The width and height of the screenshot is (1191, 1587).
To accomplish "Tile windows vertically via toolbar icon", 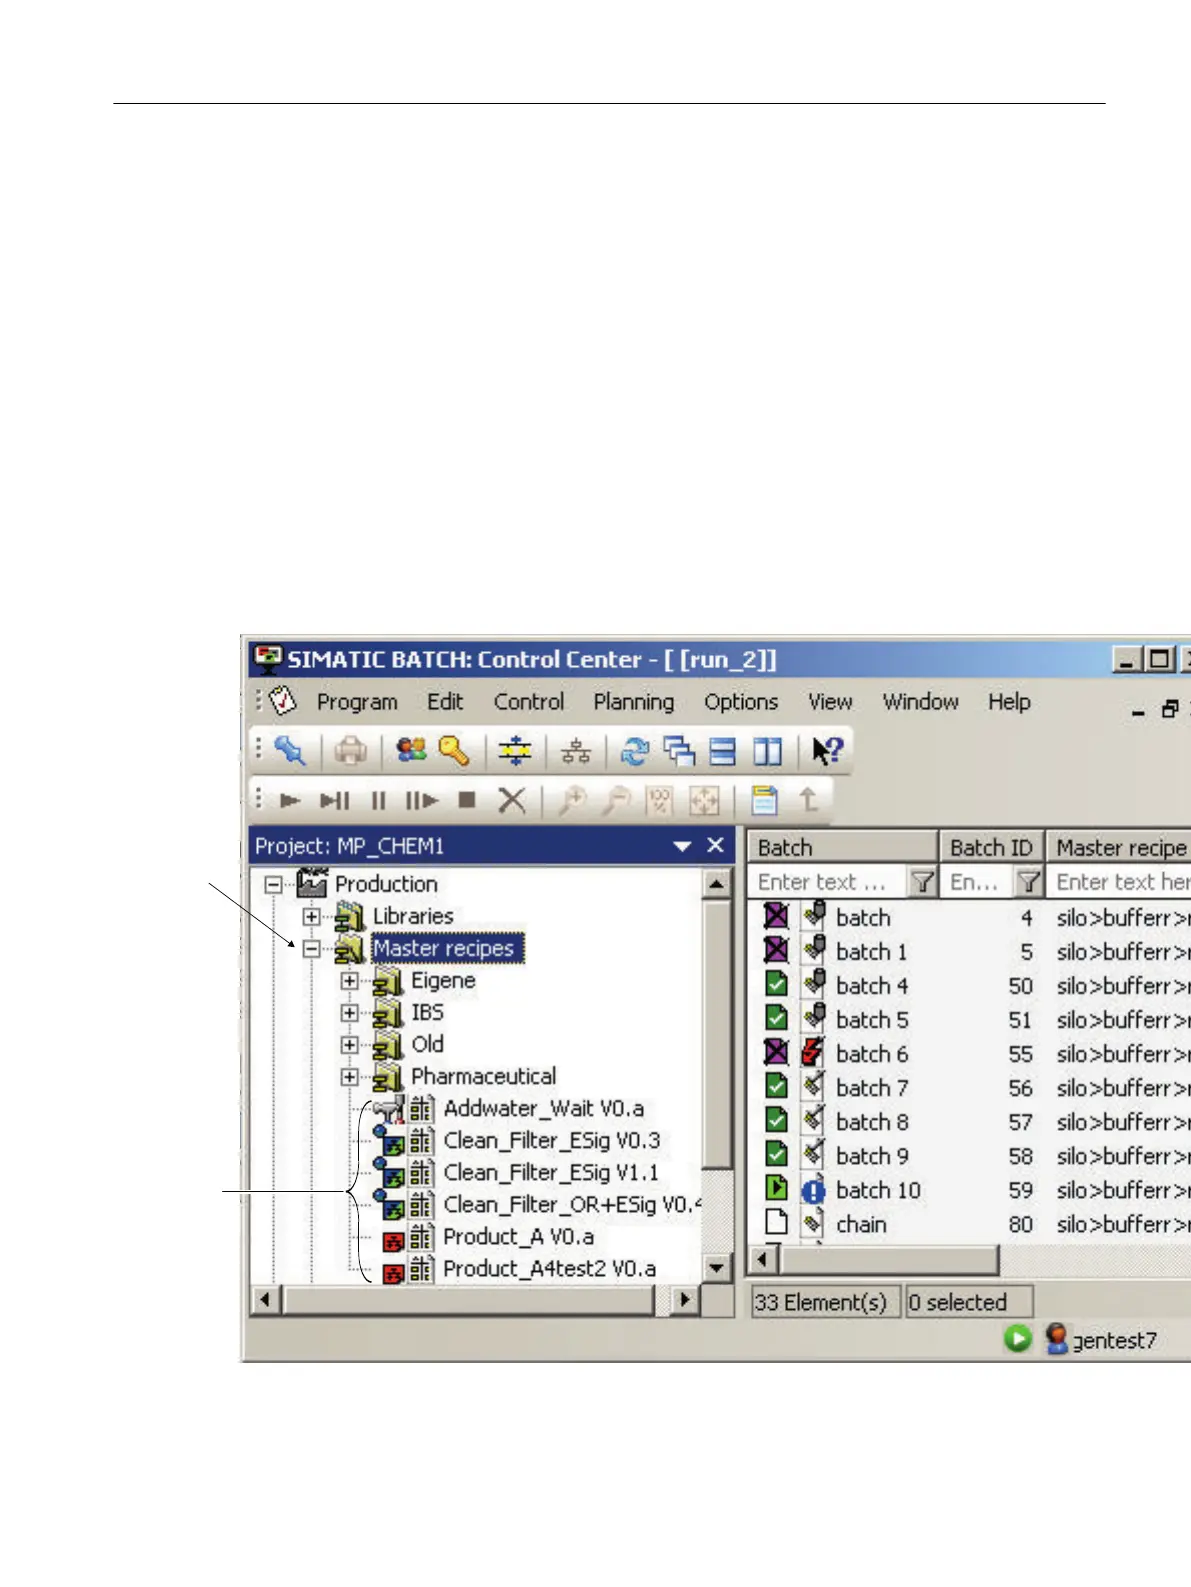I will [x=767, y=750].
